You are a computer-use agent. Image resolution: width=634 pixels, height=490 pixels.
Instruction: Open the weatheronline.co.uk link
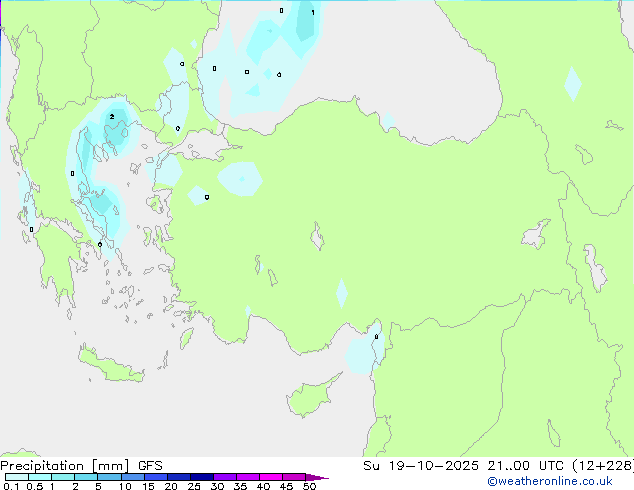pyautogui.click(x=550, y=481)
